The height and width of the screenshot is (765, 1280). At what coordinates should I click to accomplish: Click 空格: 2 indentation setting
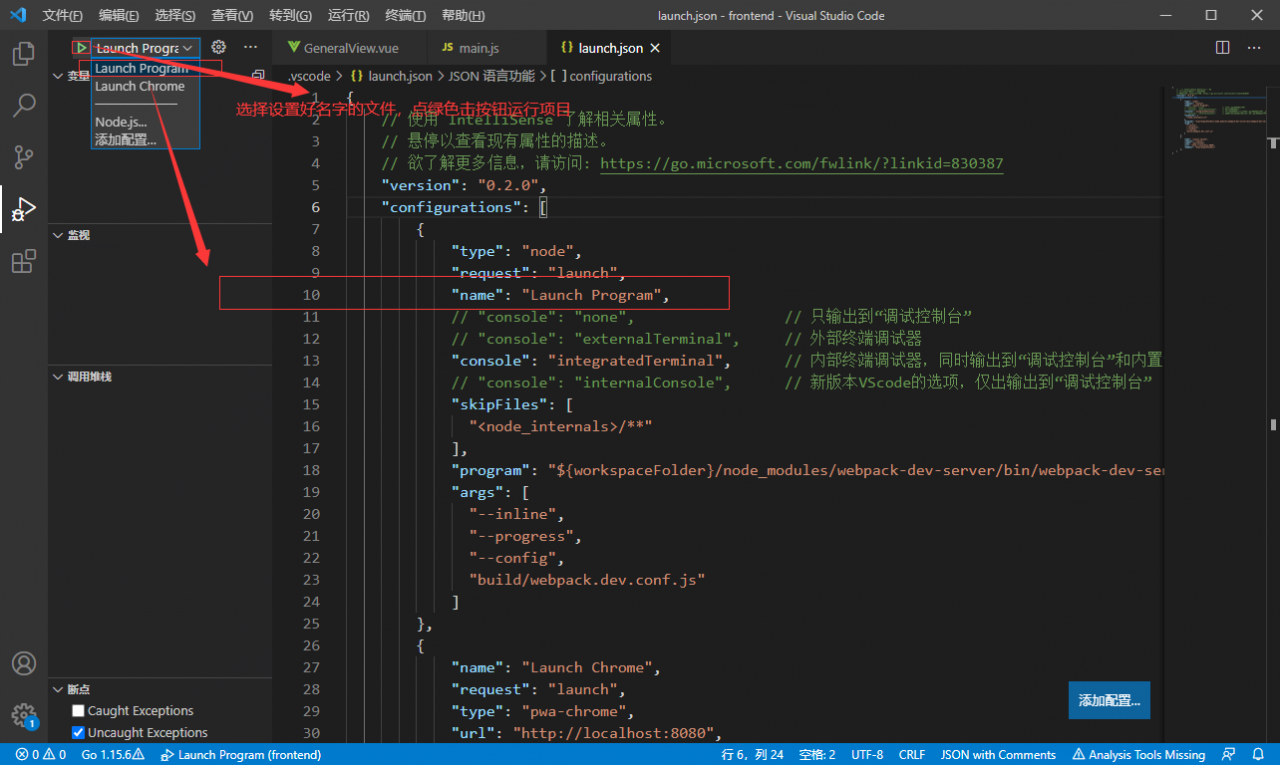point(818,755)
